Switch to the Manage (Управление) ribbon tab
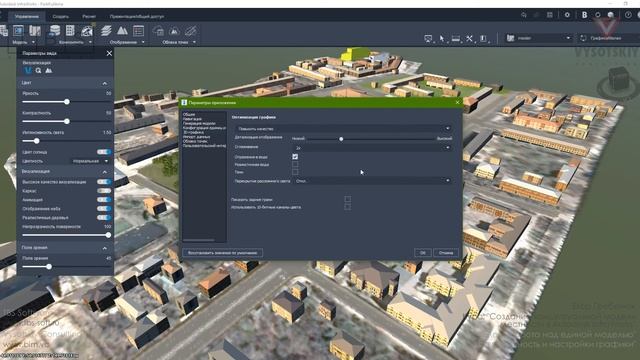 (27, 17)
